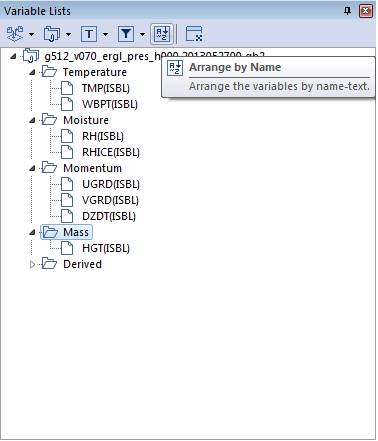Select variable VGRD(ISBL)
378x441 pixels.
[x=110, y=200]
